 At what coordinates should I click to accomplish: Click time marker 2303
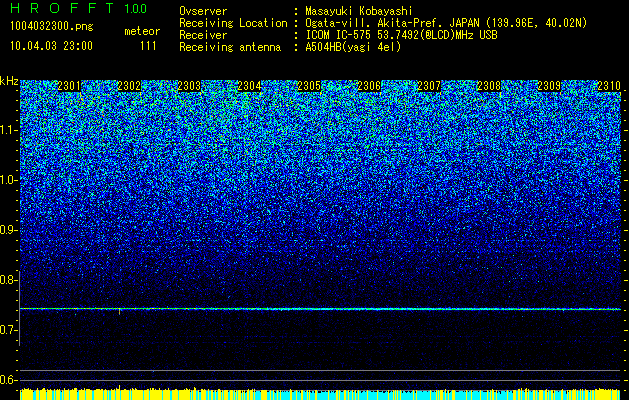coord(189,86)
